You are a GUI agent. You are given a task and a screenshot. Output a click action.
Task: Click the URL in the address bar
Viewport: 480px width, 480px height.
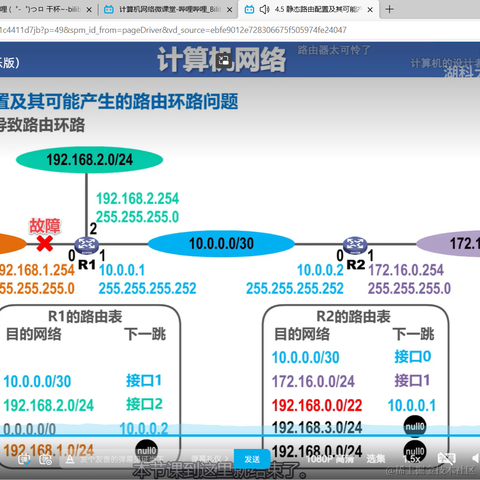click(173, 30)
